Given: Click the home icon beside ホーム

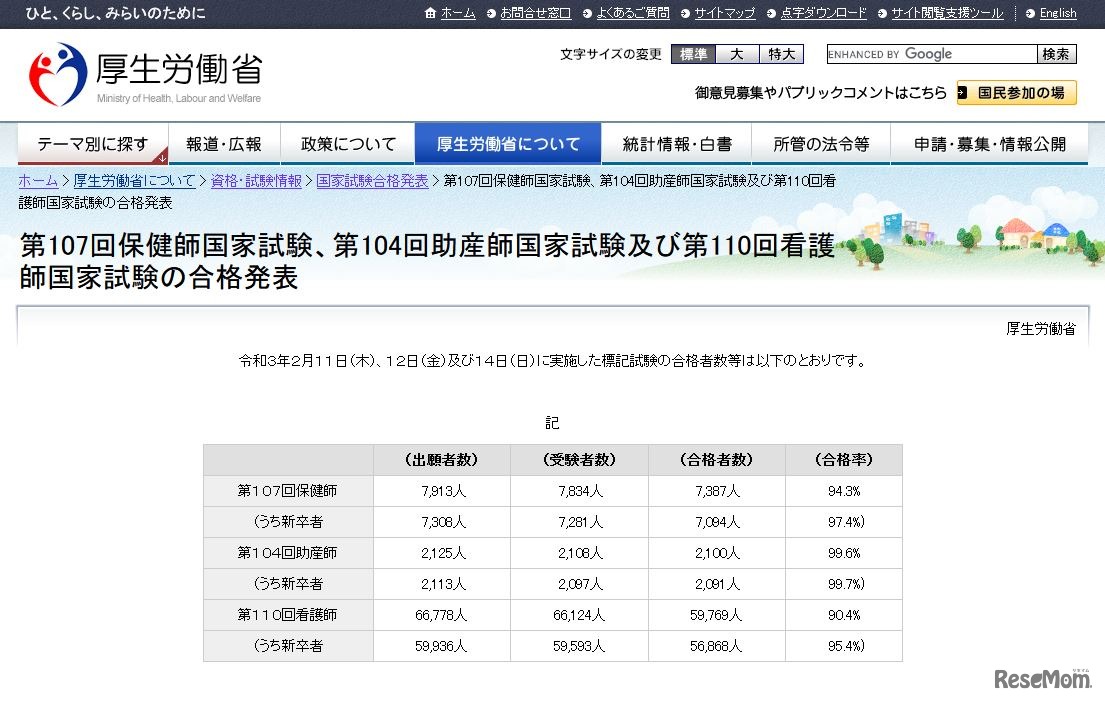Looking at the screenshot, I should (x=430, y=13).
